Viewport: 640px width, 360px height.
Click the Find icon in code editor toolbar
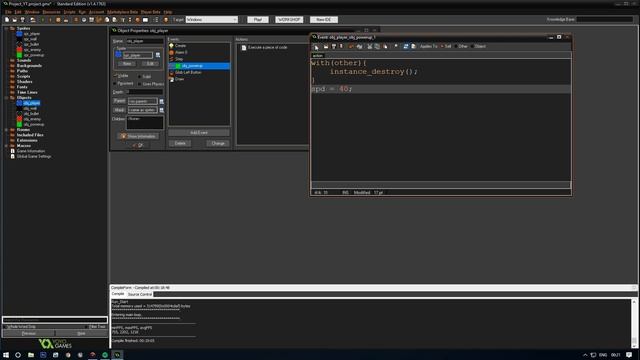tap(396, 47)
